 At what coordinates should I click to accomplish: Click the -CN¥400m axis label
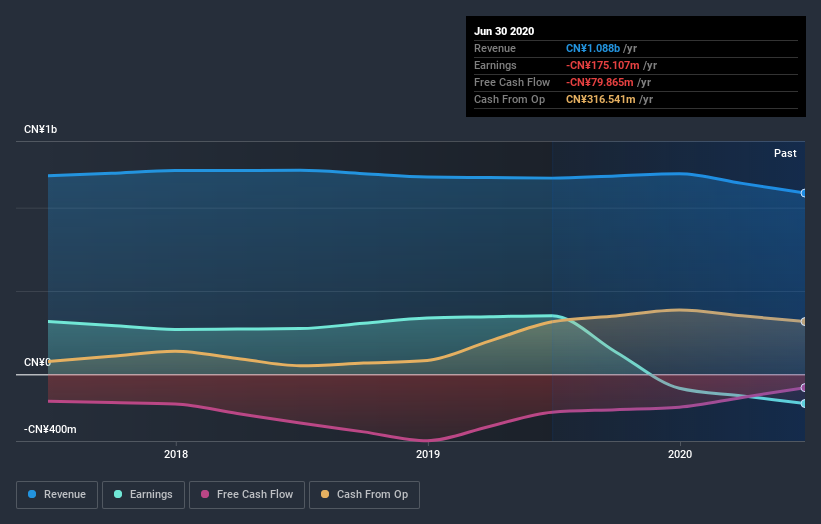tap(50, 429)
